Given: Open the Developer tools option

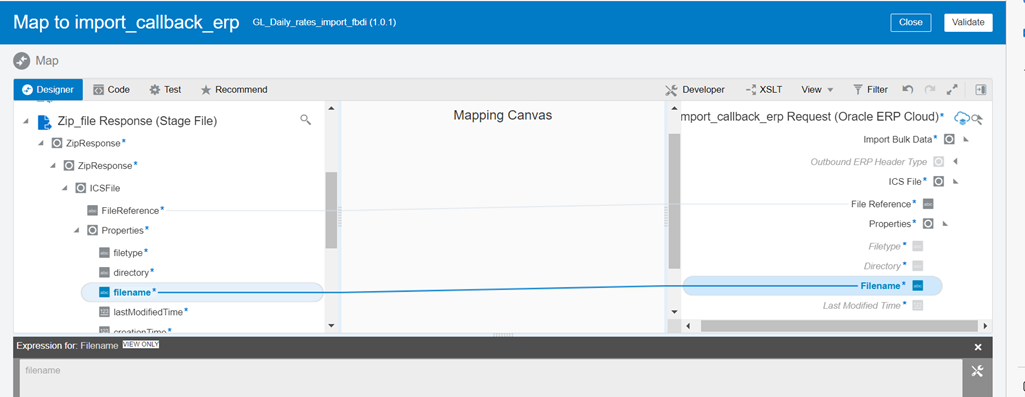Looking at the screenshot, I should point(694,90).
